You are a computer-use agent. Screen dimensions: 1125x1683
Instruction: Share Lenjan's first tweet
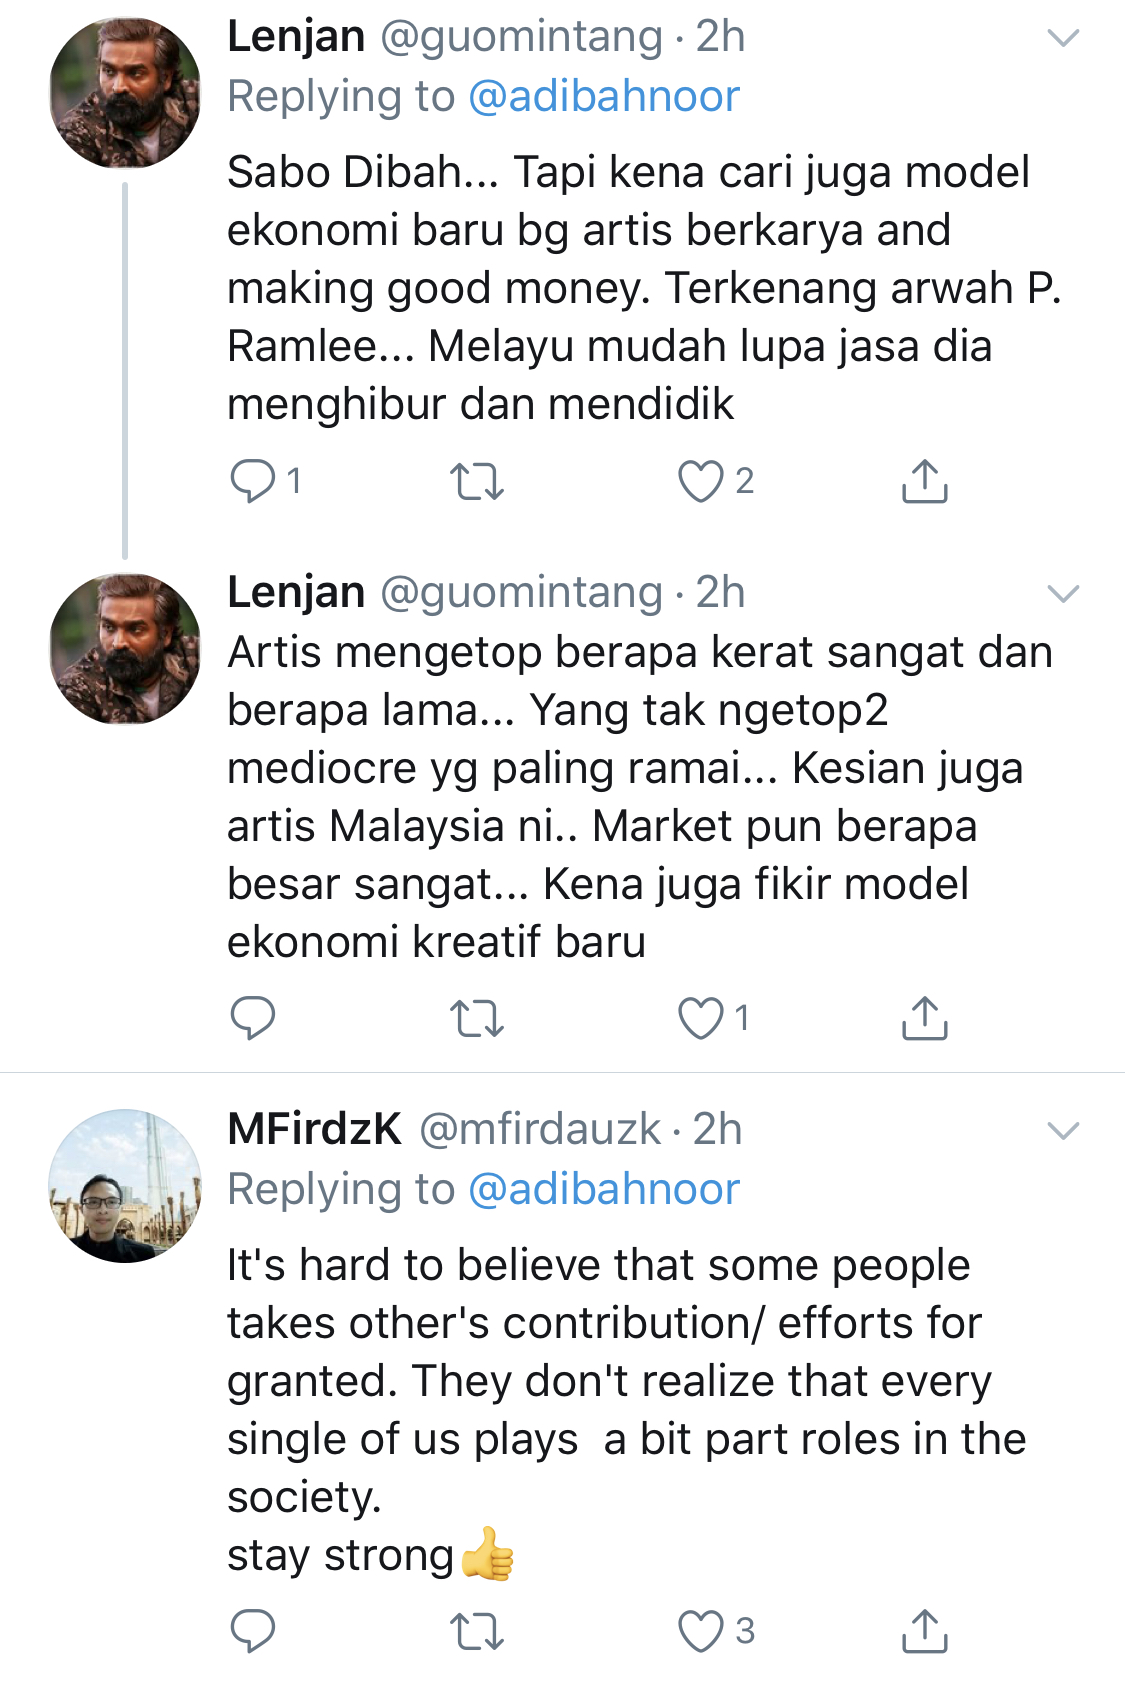click(x=924, y=481)
